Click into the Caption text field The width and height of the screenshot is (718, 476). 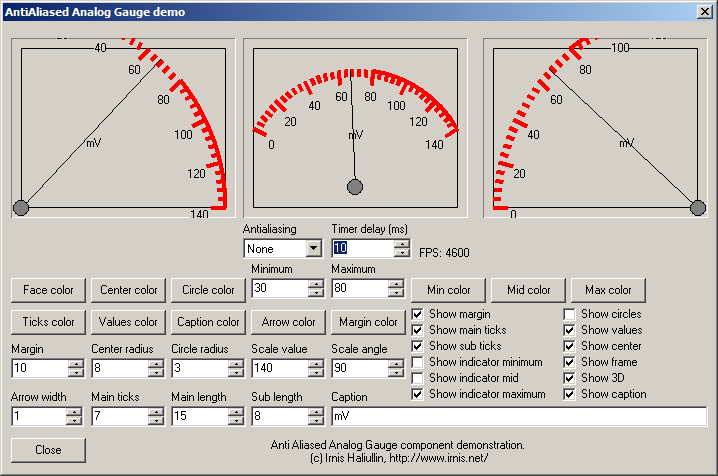(x=518, y=416)
